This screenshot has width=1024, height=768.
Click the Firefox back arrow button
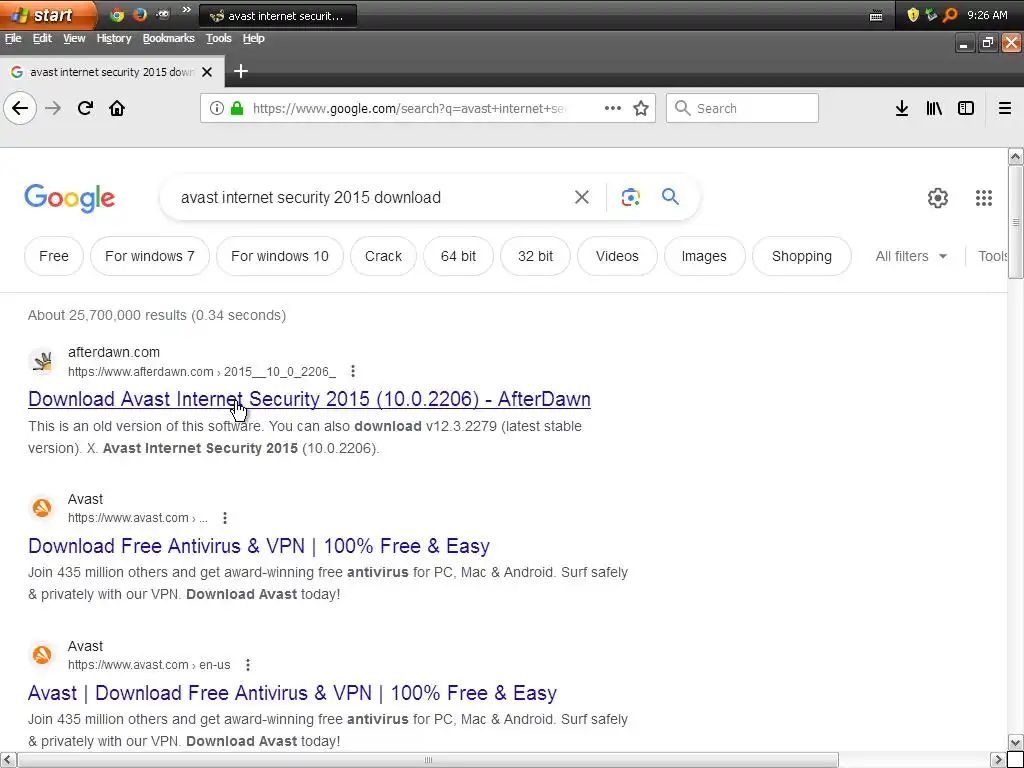(x=20, y=108)
